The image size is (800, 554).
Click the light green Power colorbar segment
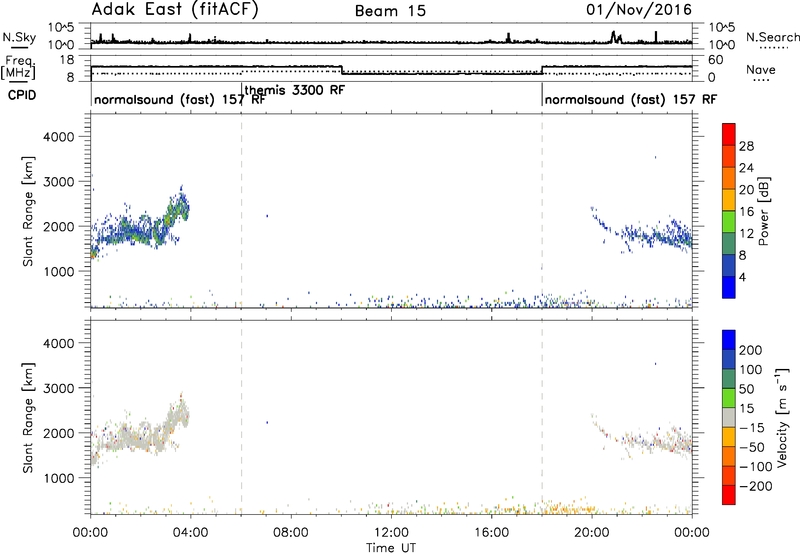click(729, 221)
